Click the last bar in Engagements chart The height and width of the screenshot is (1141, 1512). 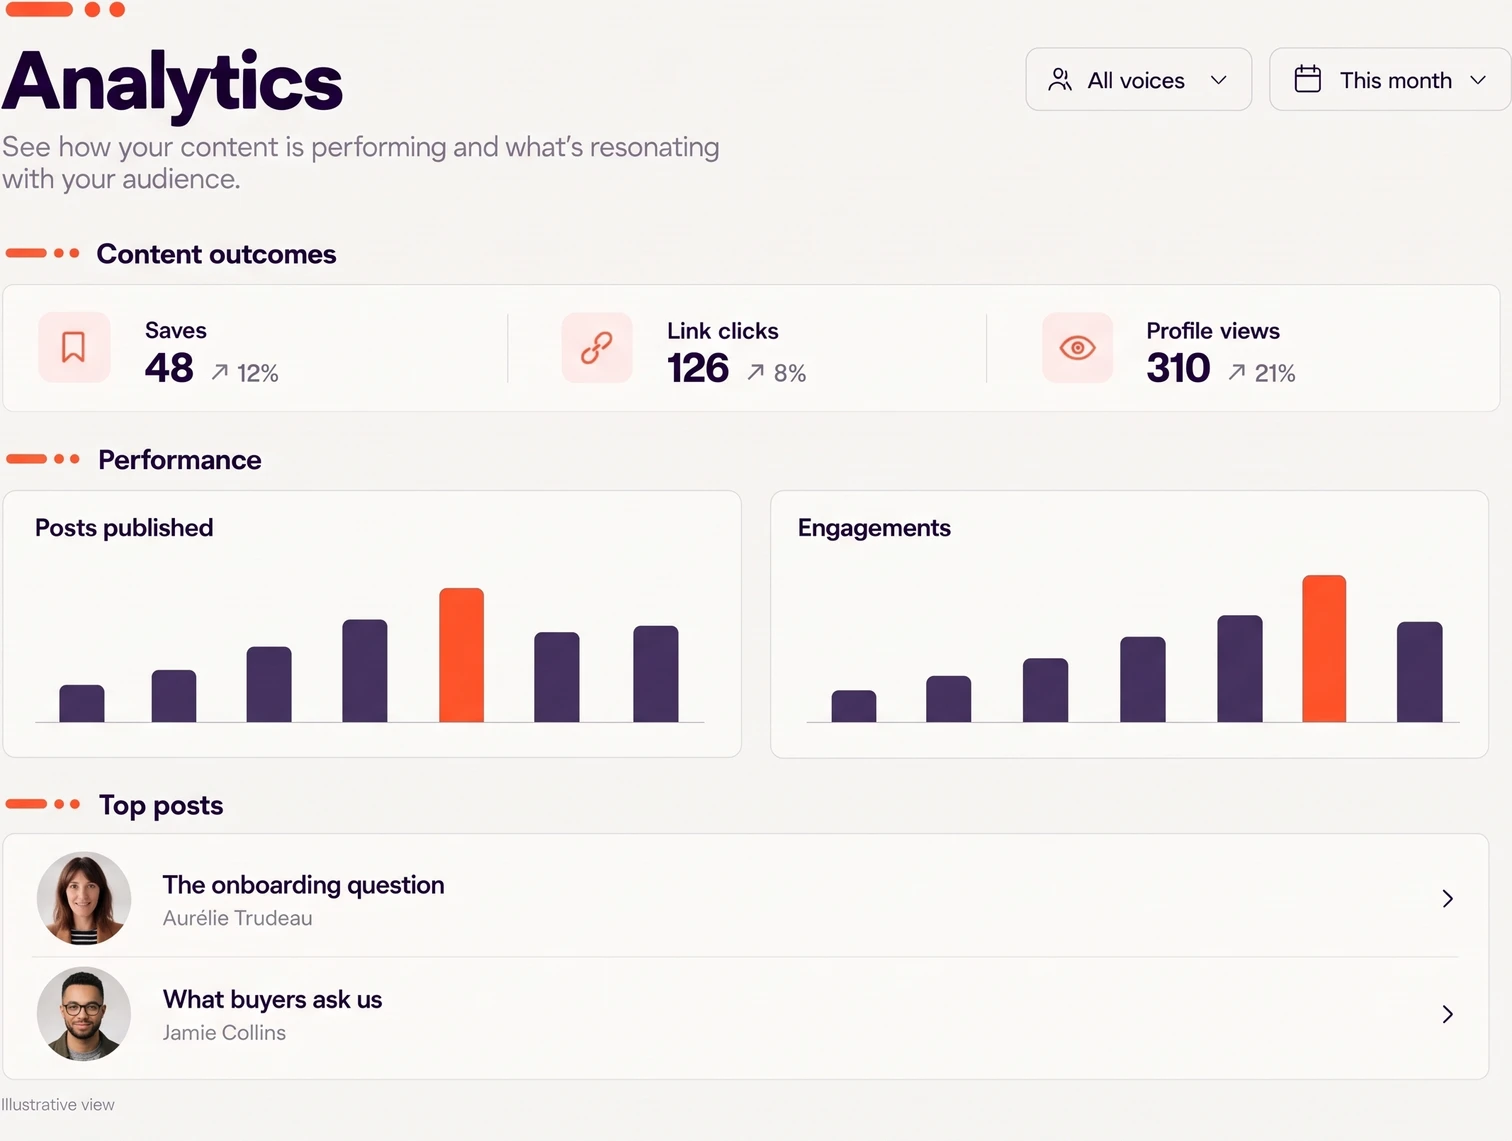coord(1420,672)
